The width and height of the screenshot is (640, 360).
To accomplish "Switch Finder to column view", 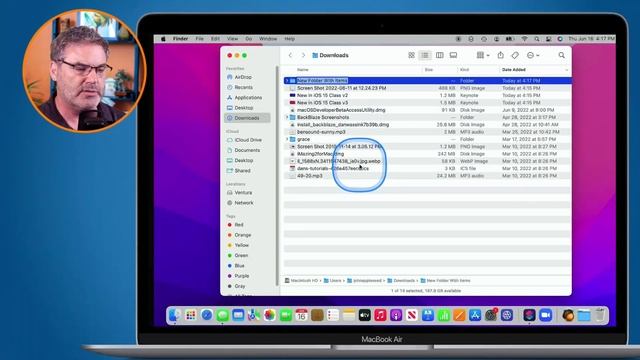I will pos(440,55).
